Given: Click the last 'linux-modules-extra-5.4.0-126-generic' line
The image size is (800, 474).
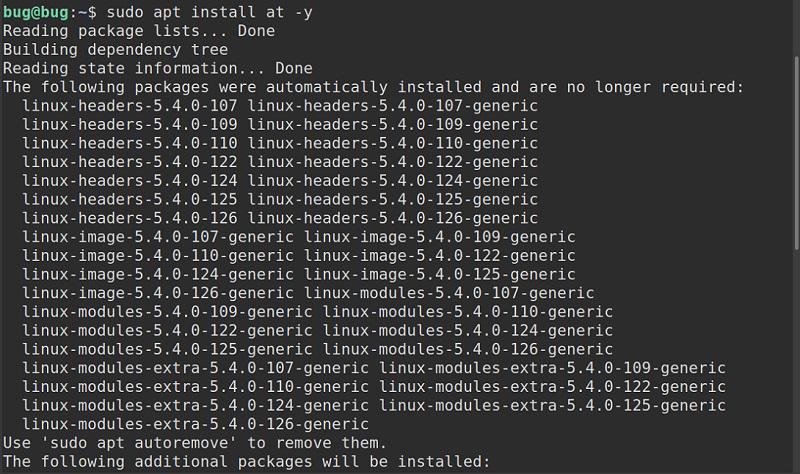Looking at the screenshot, I should (x=195, y=425).
